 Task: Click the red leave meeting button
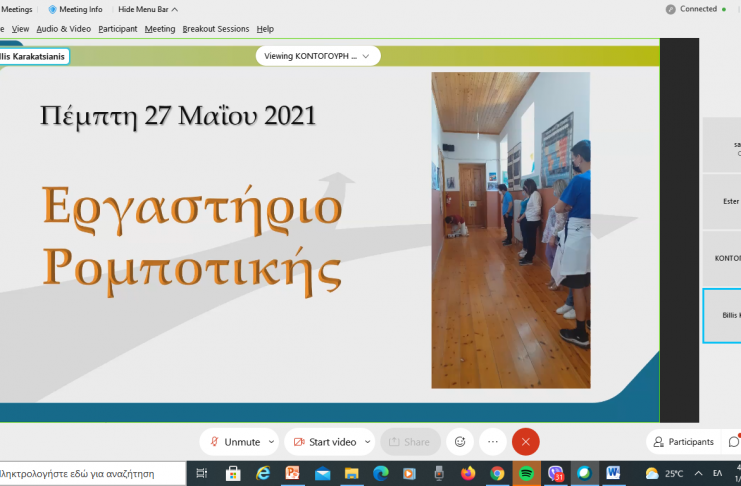(525, 442)
